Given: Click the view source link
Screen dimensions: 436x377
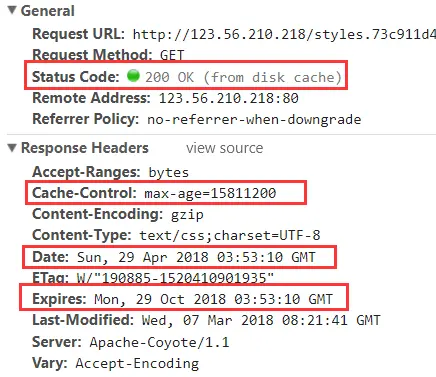Looking at the screenshot, I should click(x=225, y=148).
